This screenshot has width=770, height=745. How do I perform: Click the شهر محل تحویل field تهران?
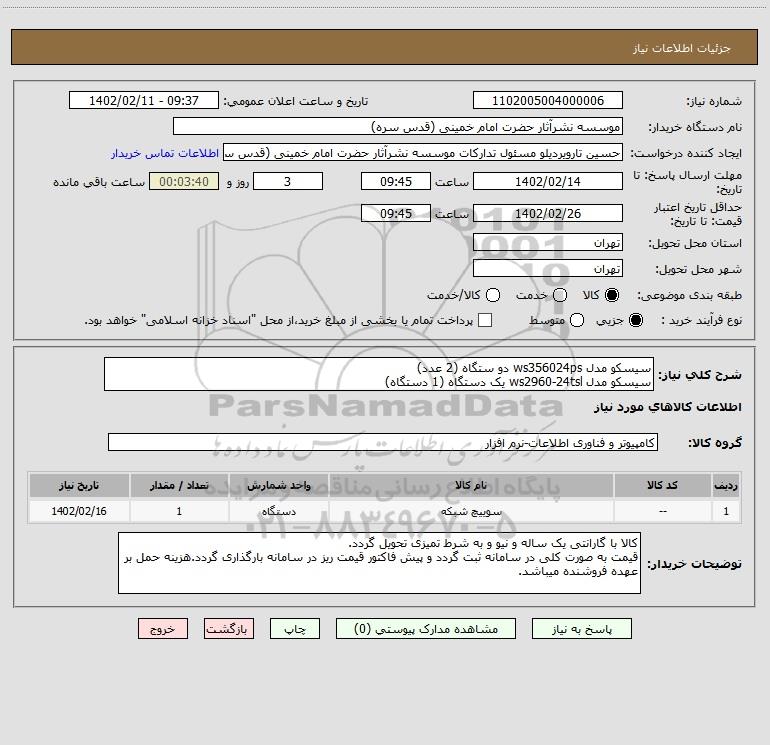[x=548, y=269]
